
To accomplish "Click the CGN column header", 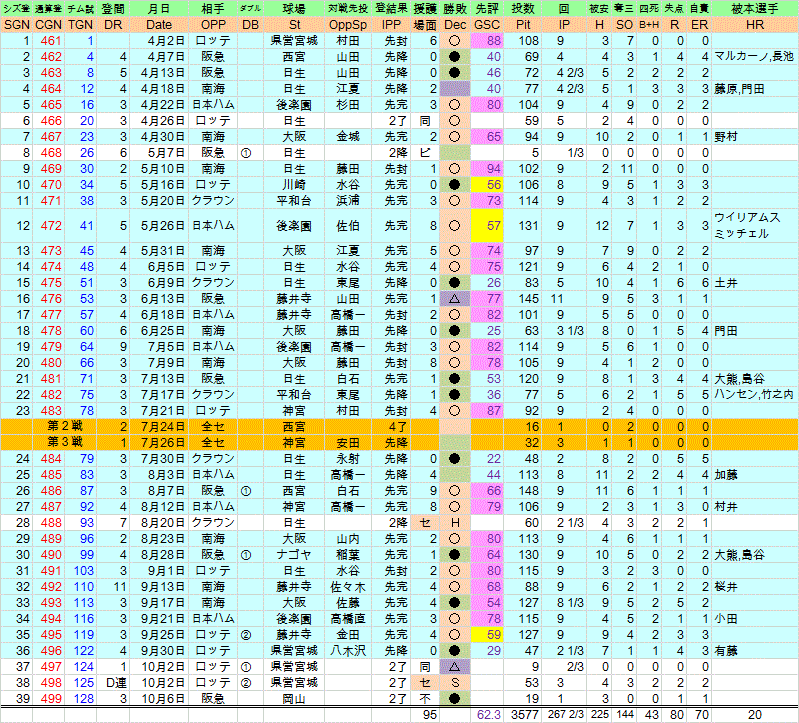I will pos(48,24).
